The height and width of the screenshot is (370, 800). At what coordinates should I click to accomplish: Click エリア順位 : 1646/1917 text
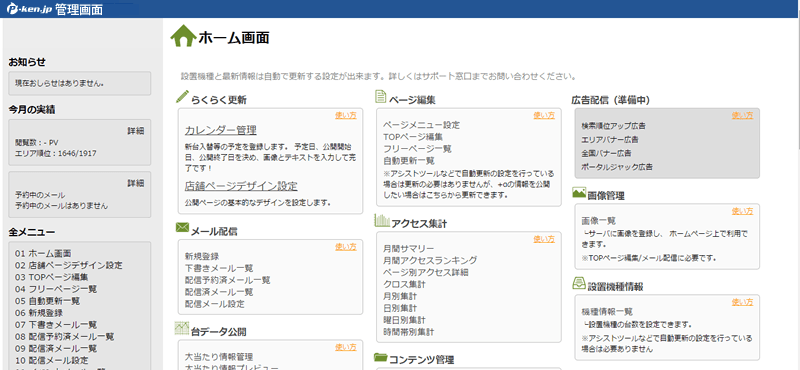(56, 153)
